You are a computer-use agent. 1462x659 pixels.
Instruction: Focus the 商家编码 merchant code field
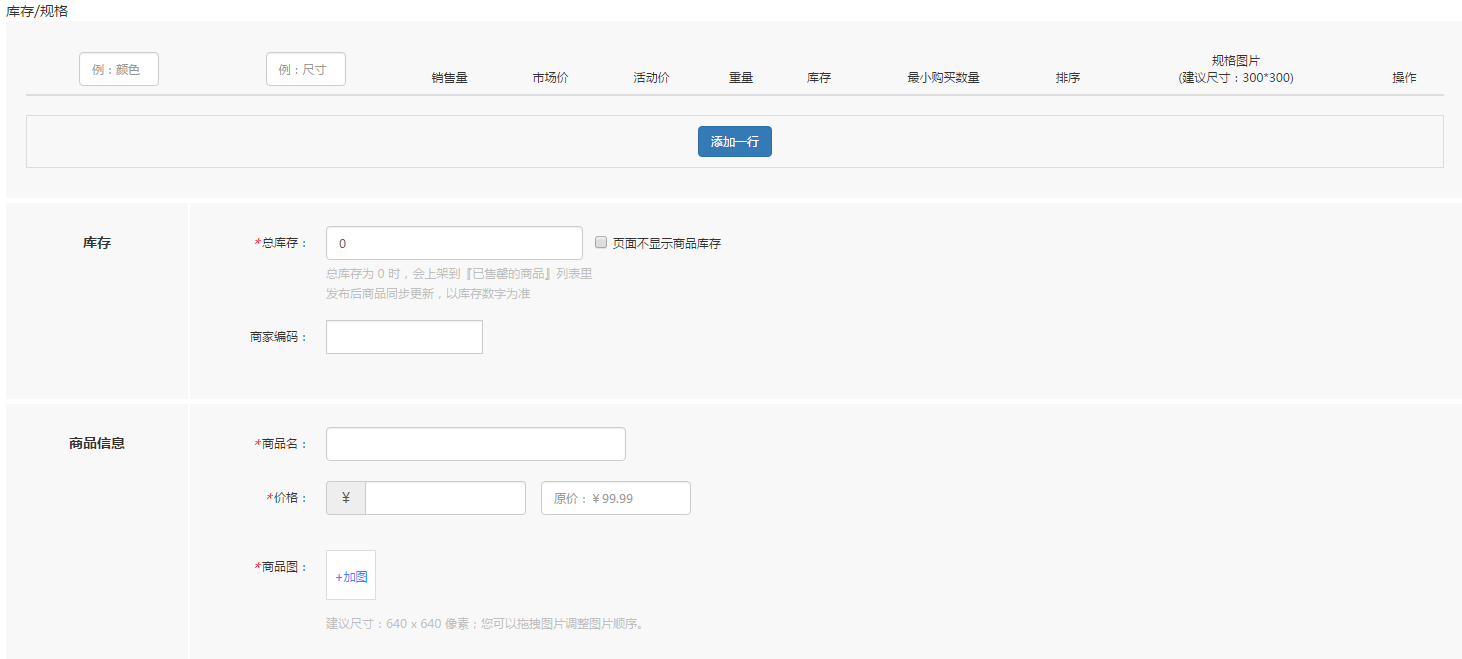click(x=404, y=337)
